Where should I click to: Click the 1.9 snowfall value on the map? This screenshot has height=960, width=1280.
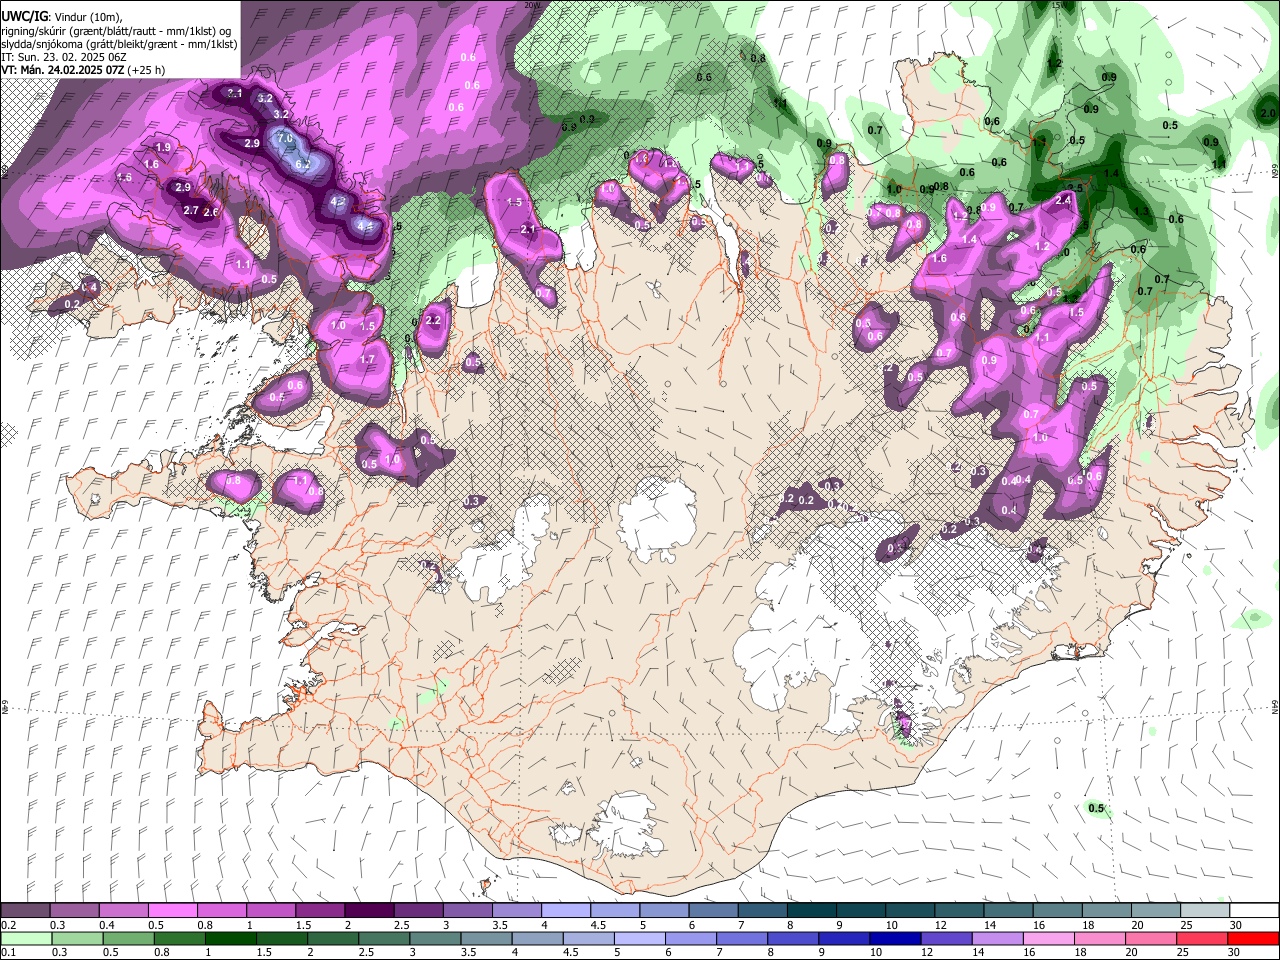(163, 147)
